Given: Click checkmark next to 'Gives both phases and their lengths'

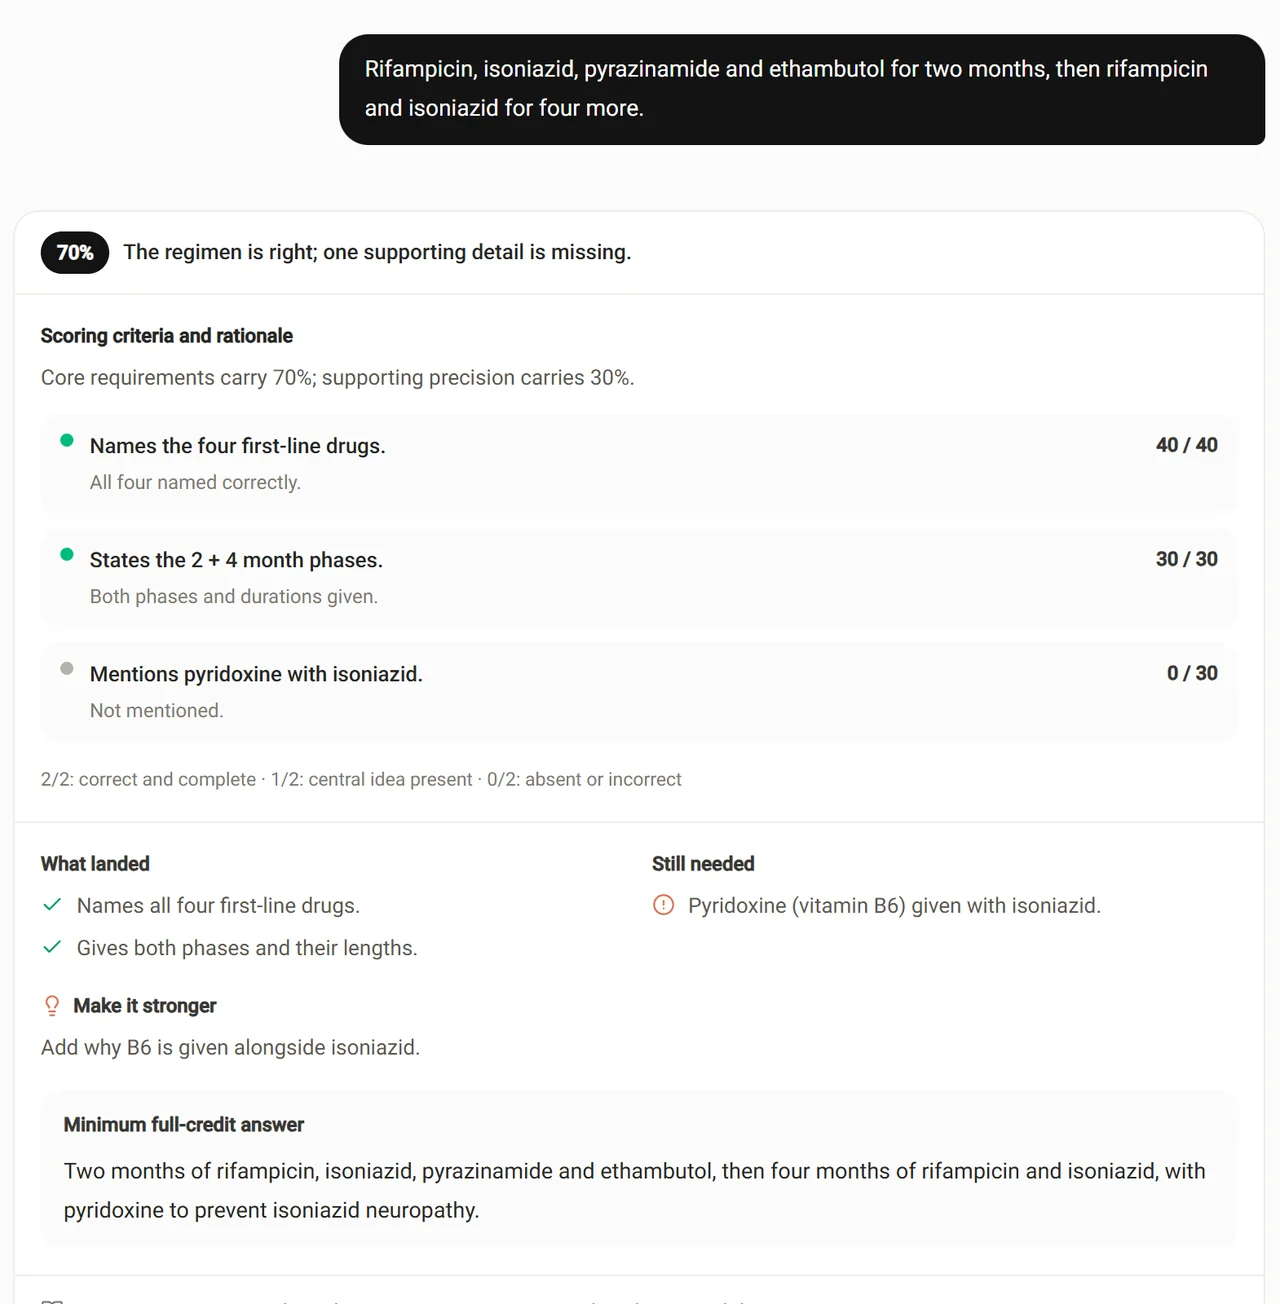Looking at the screenshot, I should coord(52,947).
